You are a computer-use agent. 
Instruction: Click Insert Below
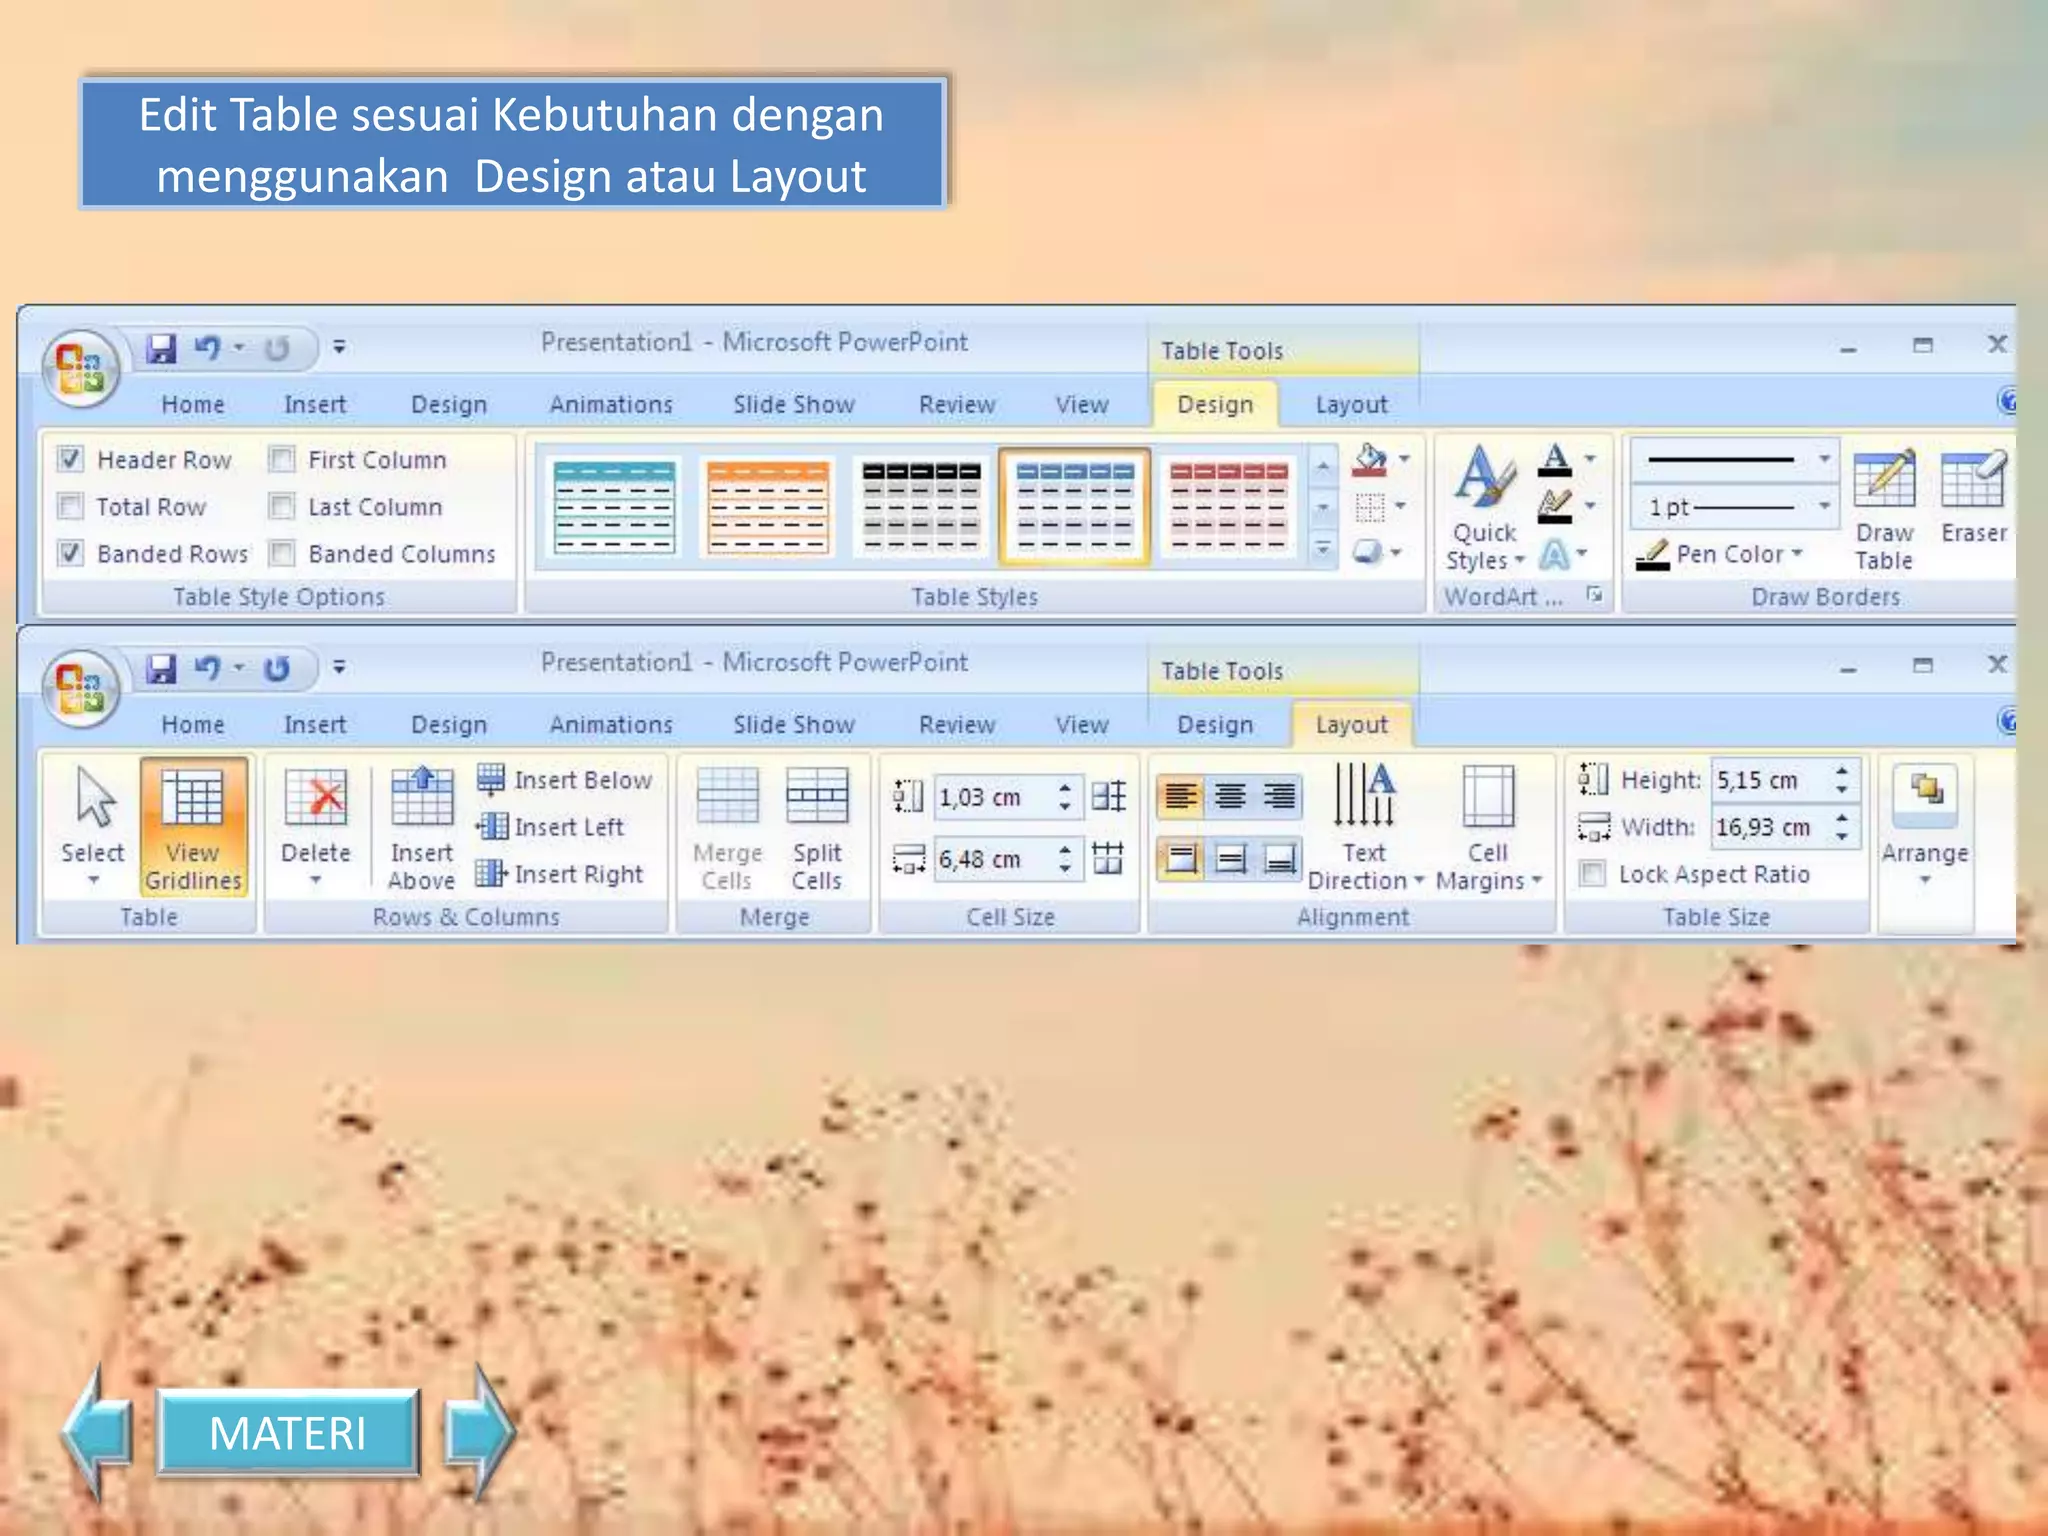(x=565, y=780)
